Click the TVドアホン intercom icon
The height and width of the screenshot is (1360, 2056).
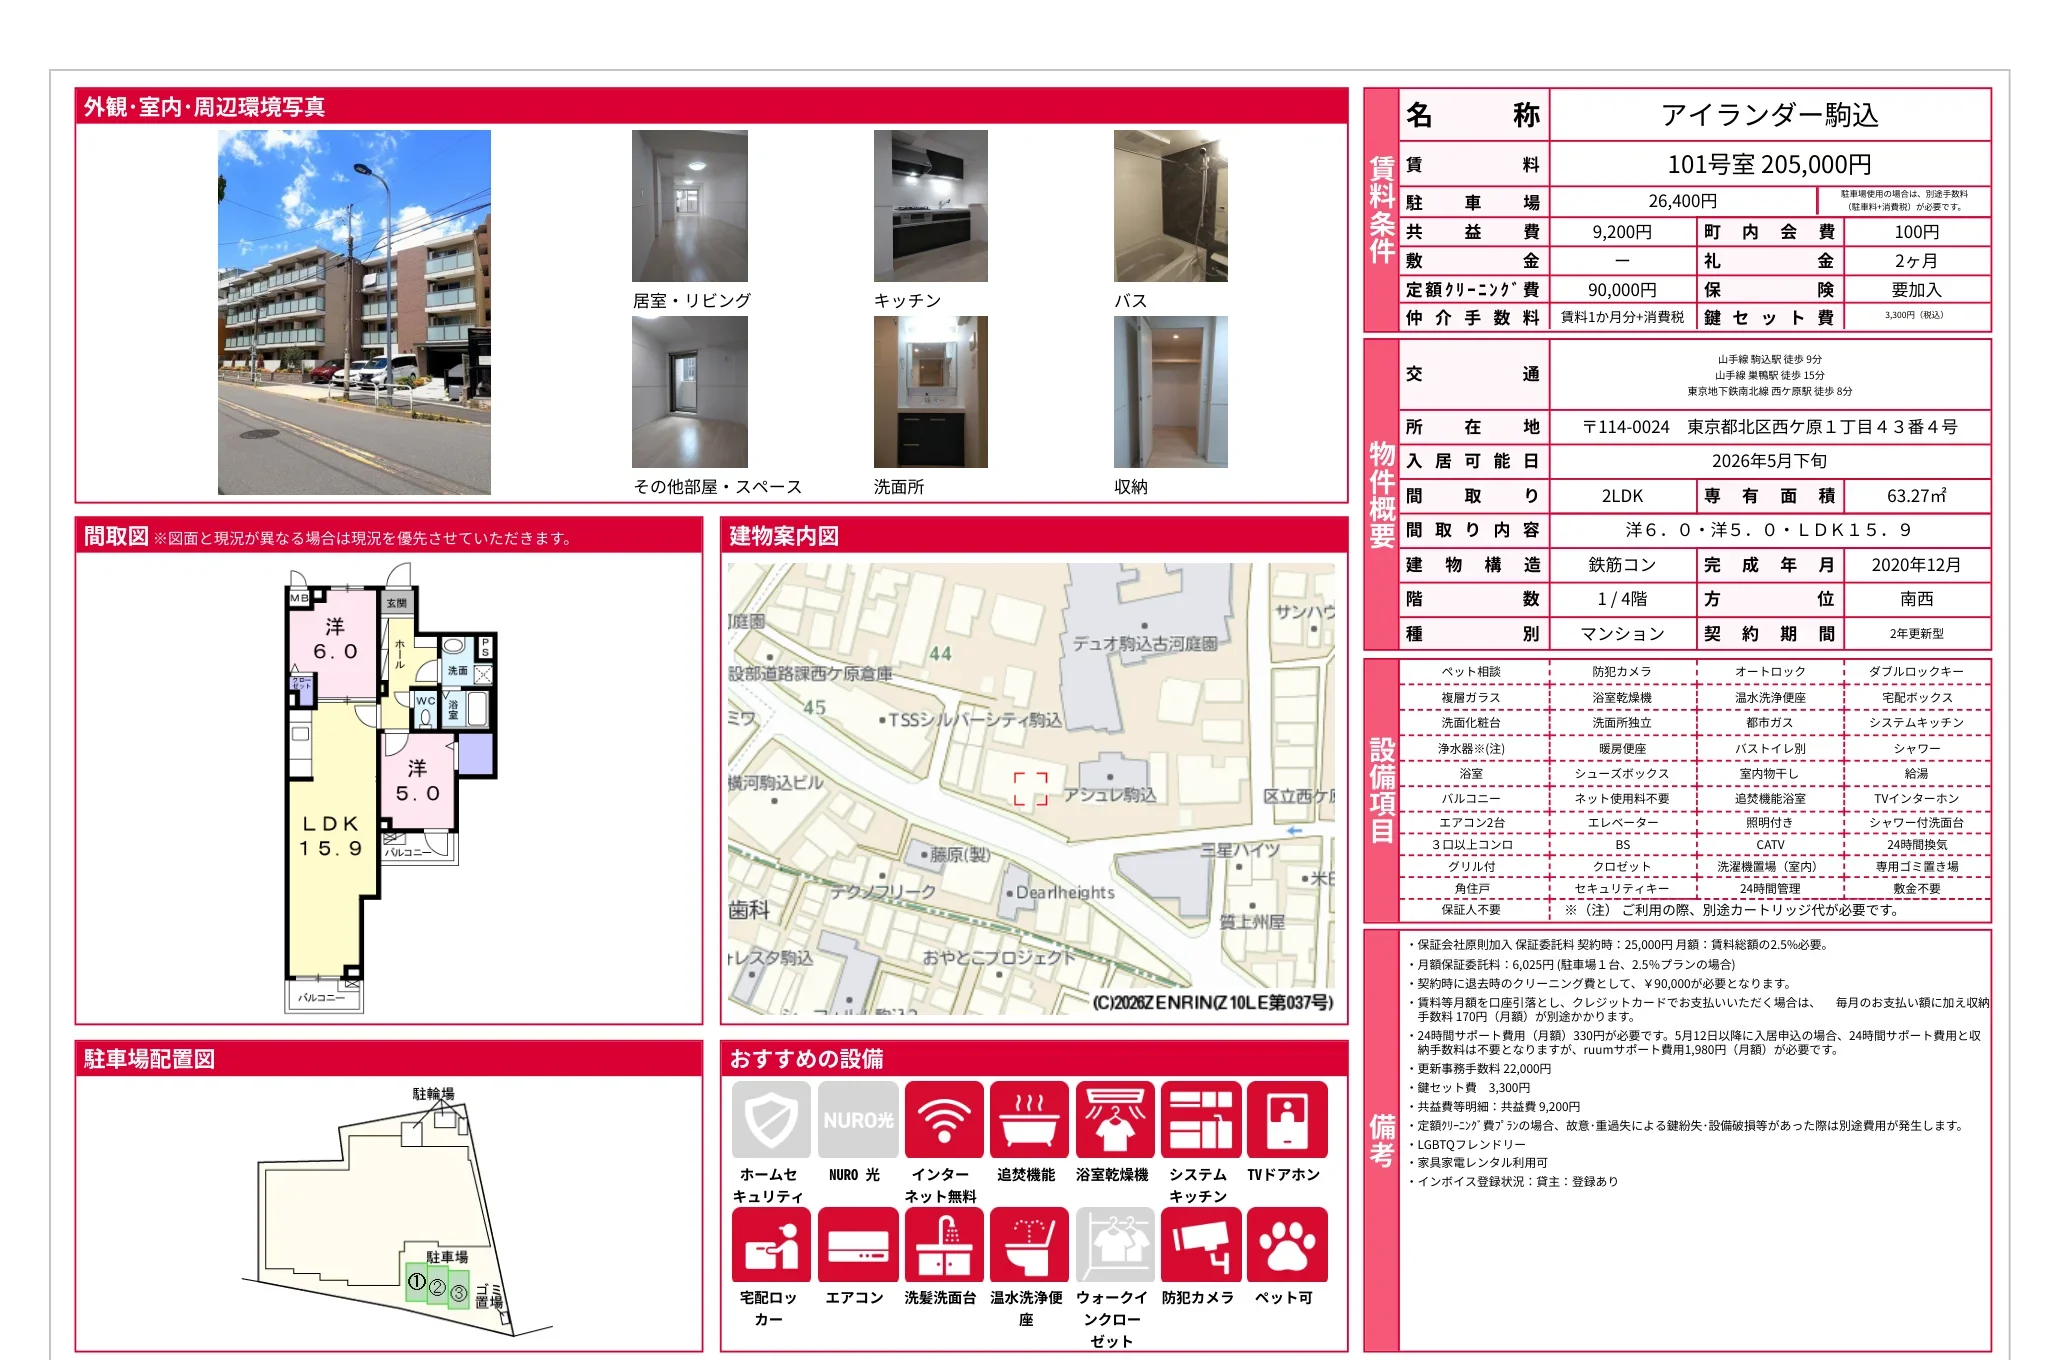pos(1287,1119)
